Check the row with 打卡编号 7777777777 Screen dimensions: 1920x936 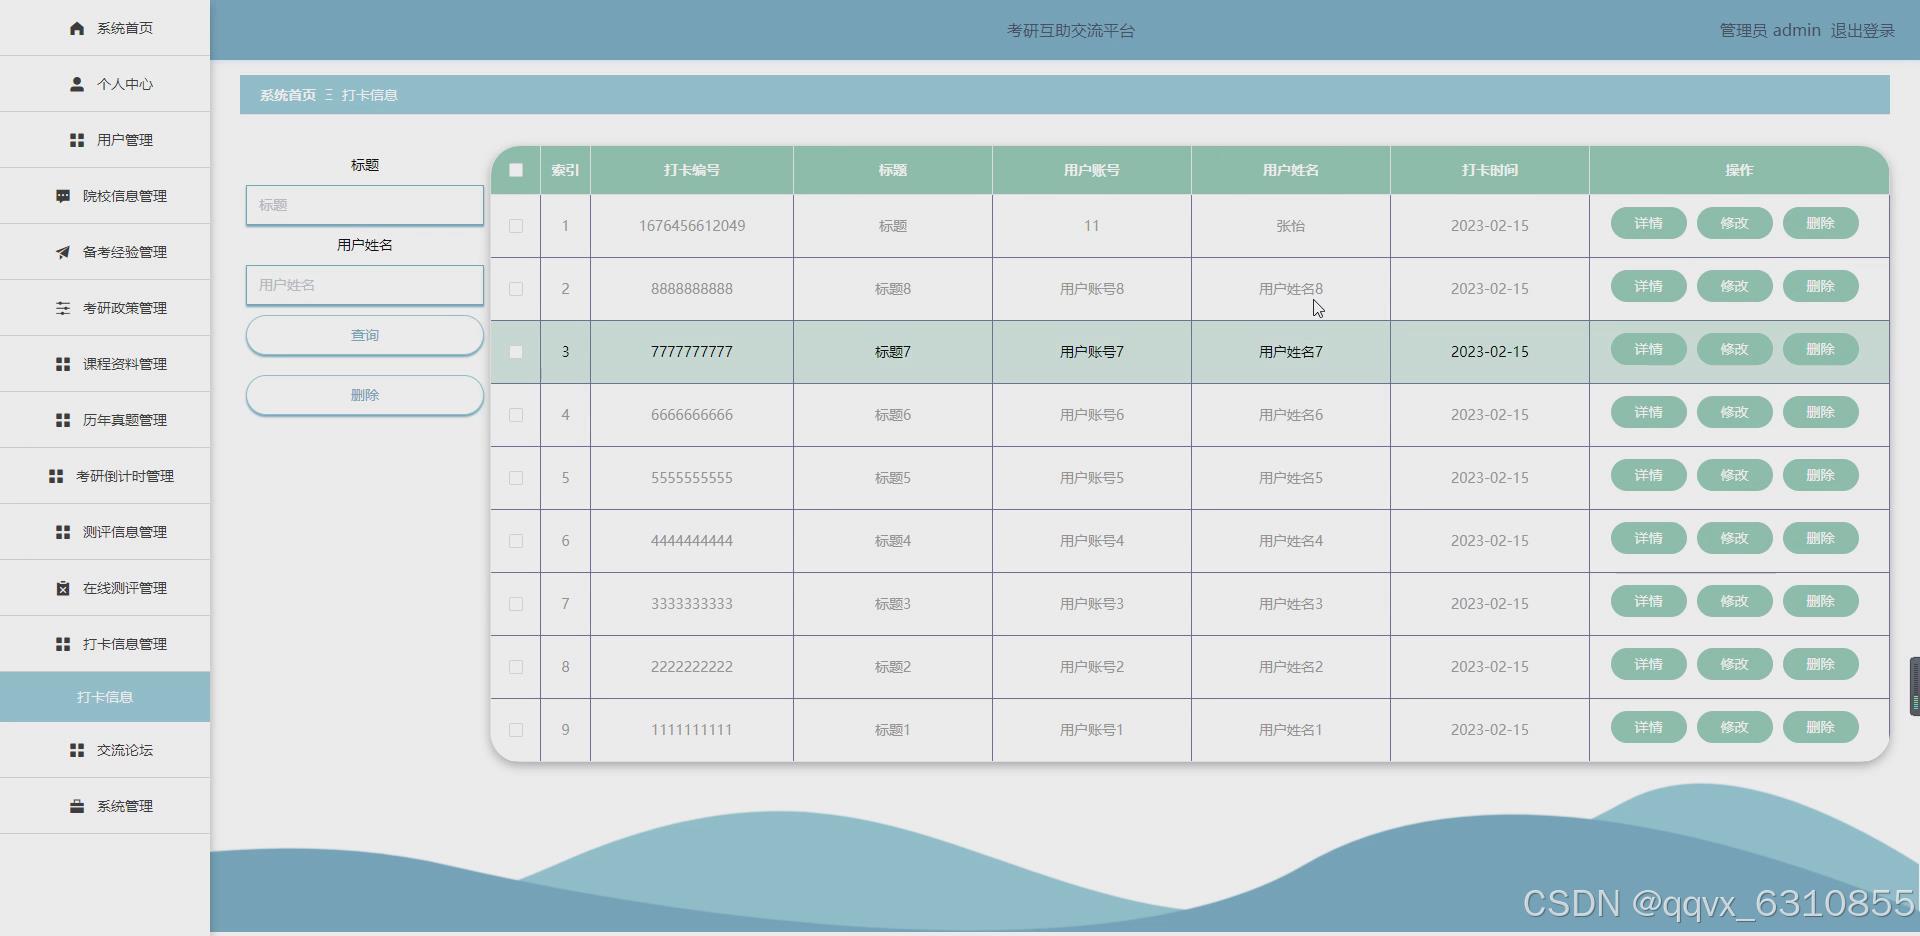pyautogui.click(x=516, y=352)
